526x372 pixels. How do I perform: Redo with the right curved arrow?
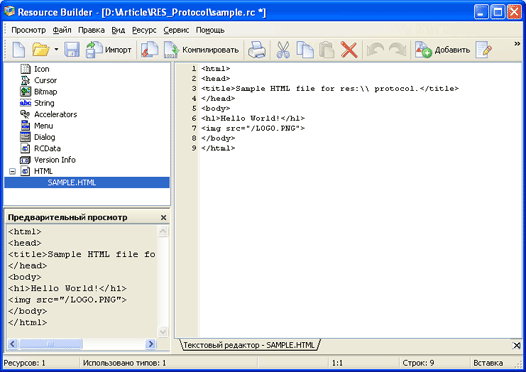coord(398,50)
